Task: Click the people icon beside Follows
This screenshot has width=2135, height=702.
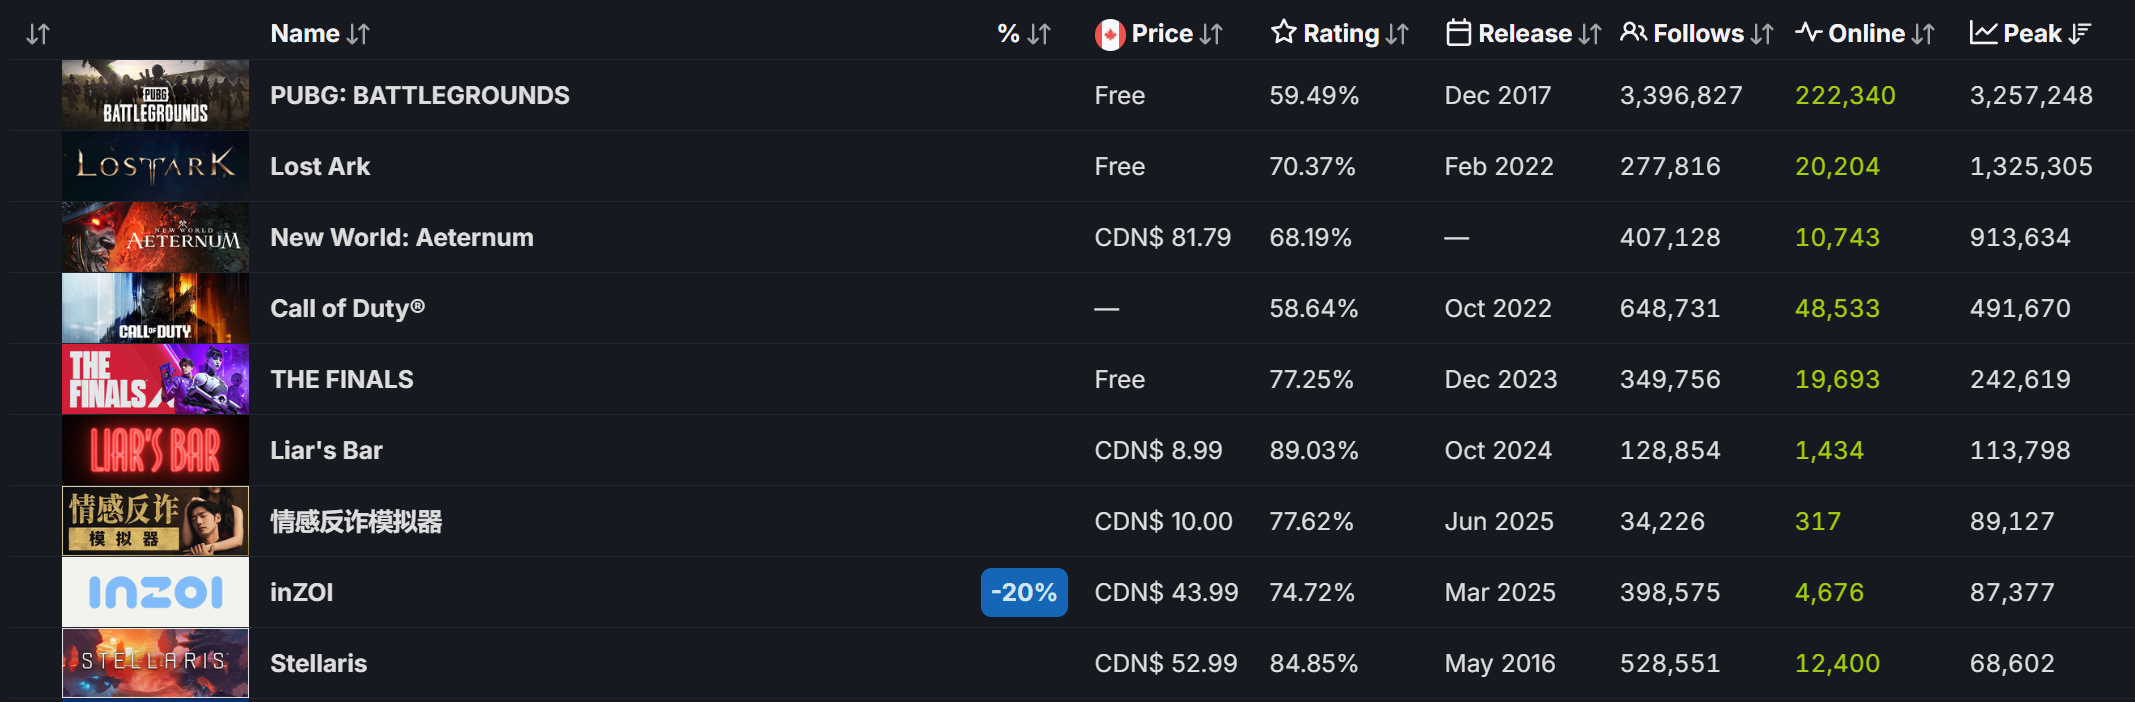Action: click(x=1633, y=33)
